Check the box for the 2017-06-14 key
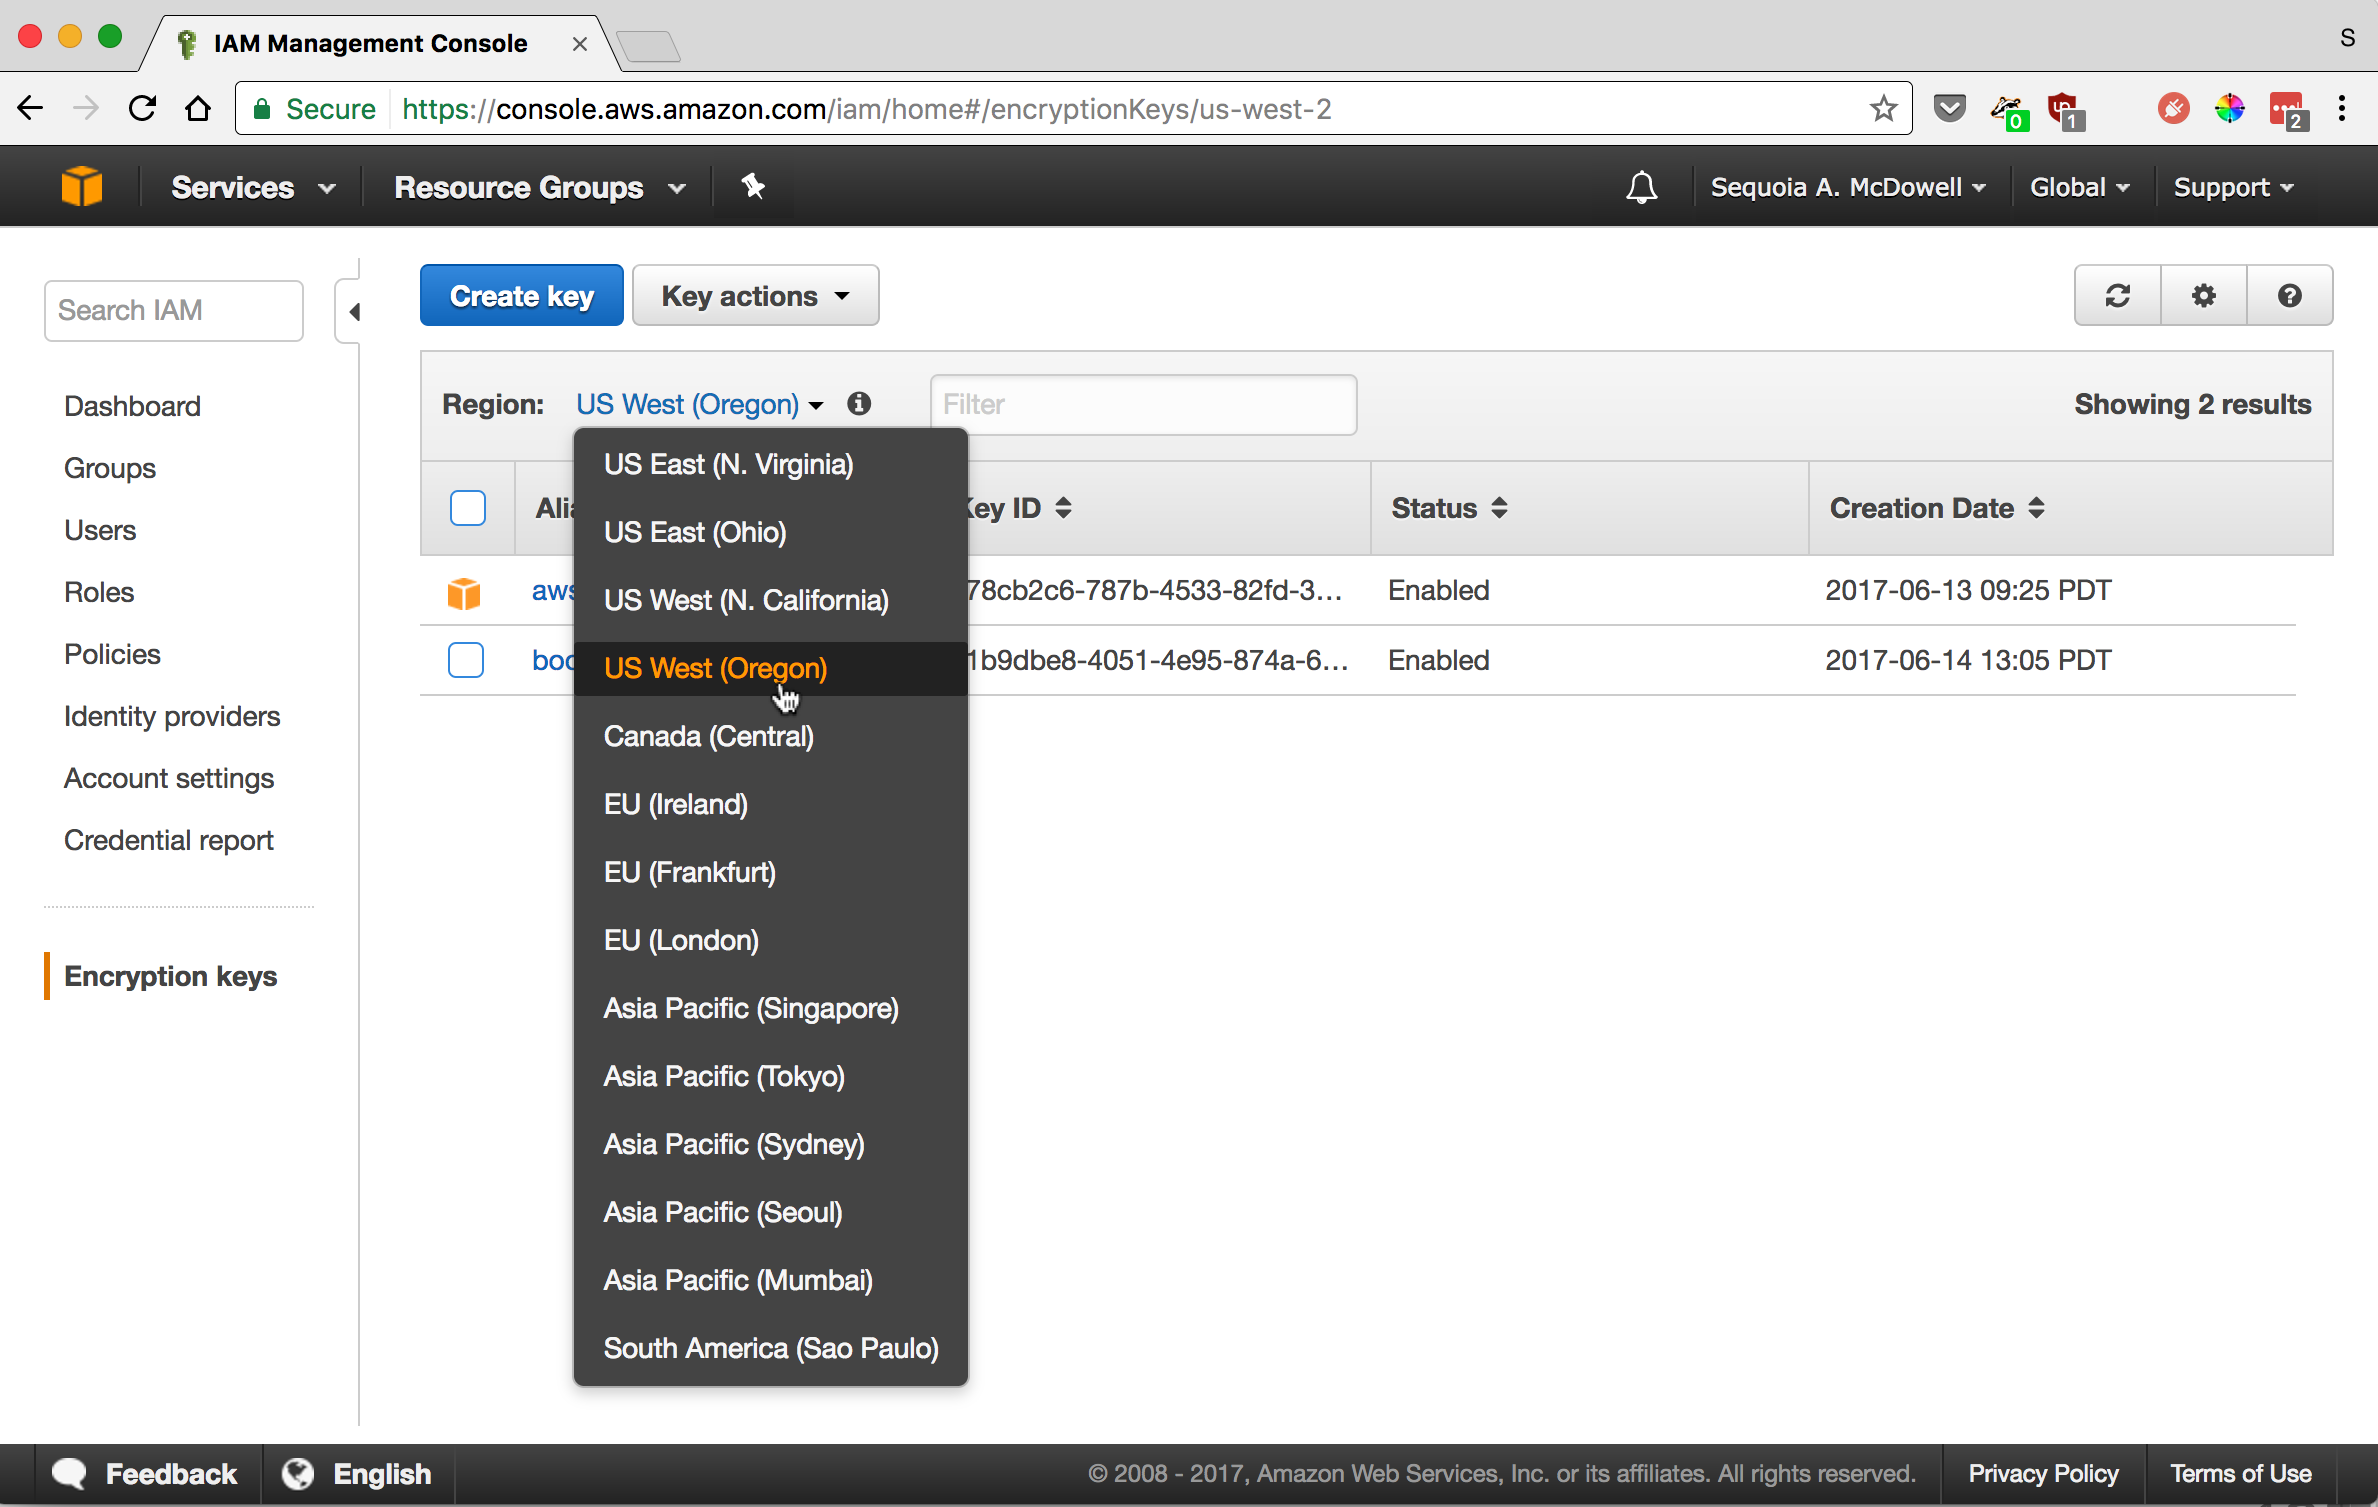The width and height of the screenshot is (2378, 1507). (x=465, y=660)
